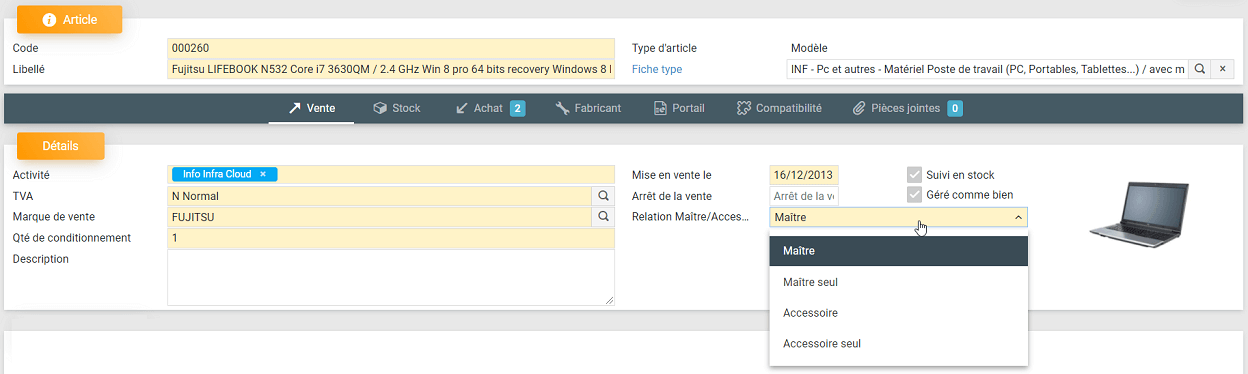
Task: Search the Fiche type with magnifier icon
Action: 1199,69
